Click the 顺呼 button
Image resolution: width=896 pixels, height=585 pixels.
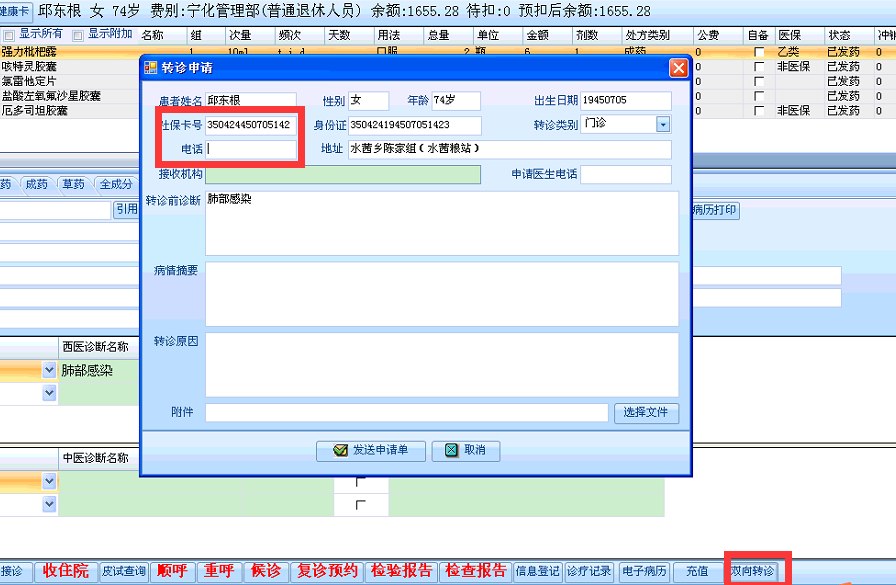172,571
